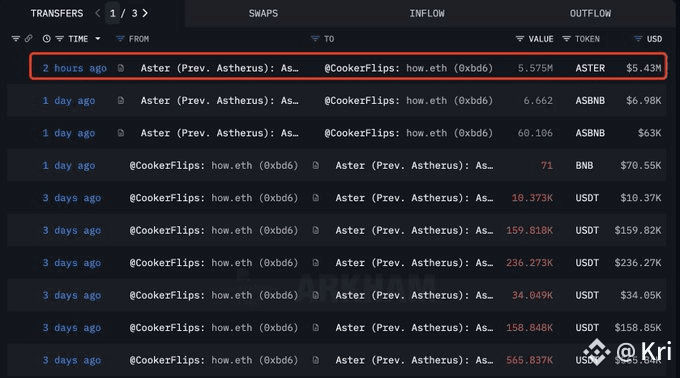This screenshot has width=680, height=378.
Task: Expand the TIME sort dropdown arrow
Action: (x=98, y=39)
